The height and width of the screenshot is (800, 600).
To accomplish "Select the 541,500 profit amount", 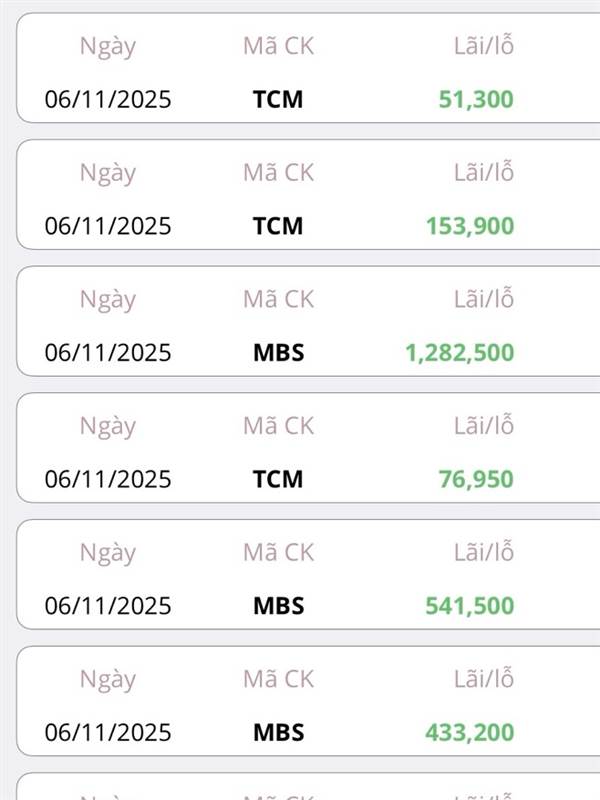I will (468, 606).
